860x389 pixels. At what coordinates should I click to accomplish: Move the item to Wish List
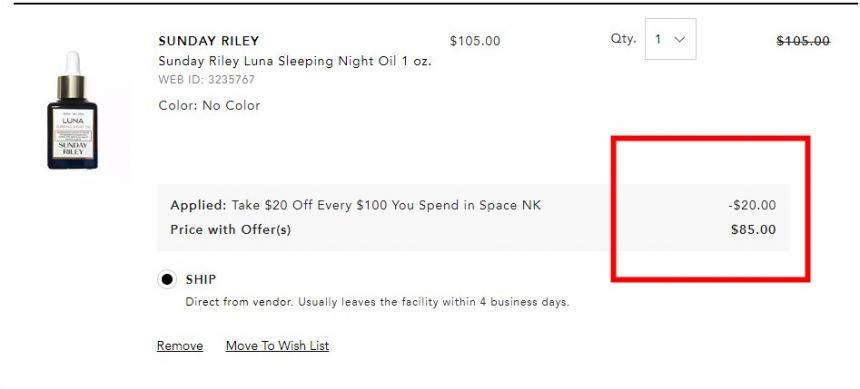pos(278,346)
